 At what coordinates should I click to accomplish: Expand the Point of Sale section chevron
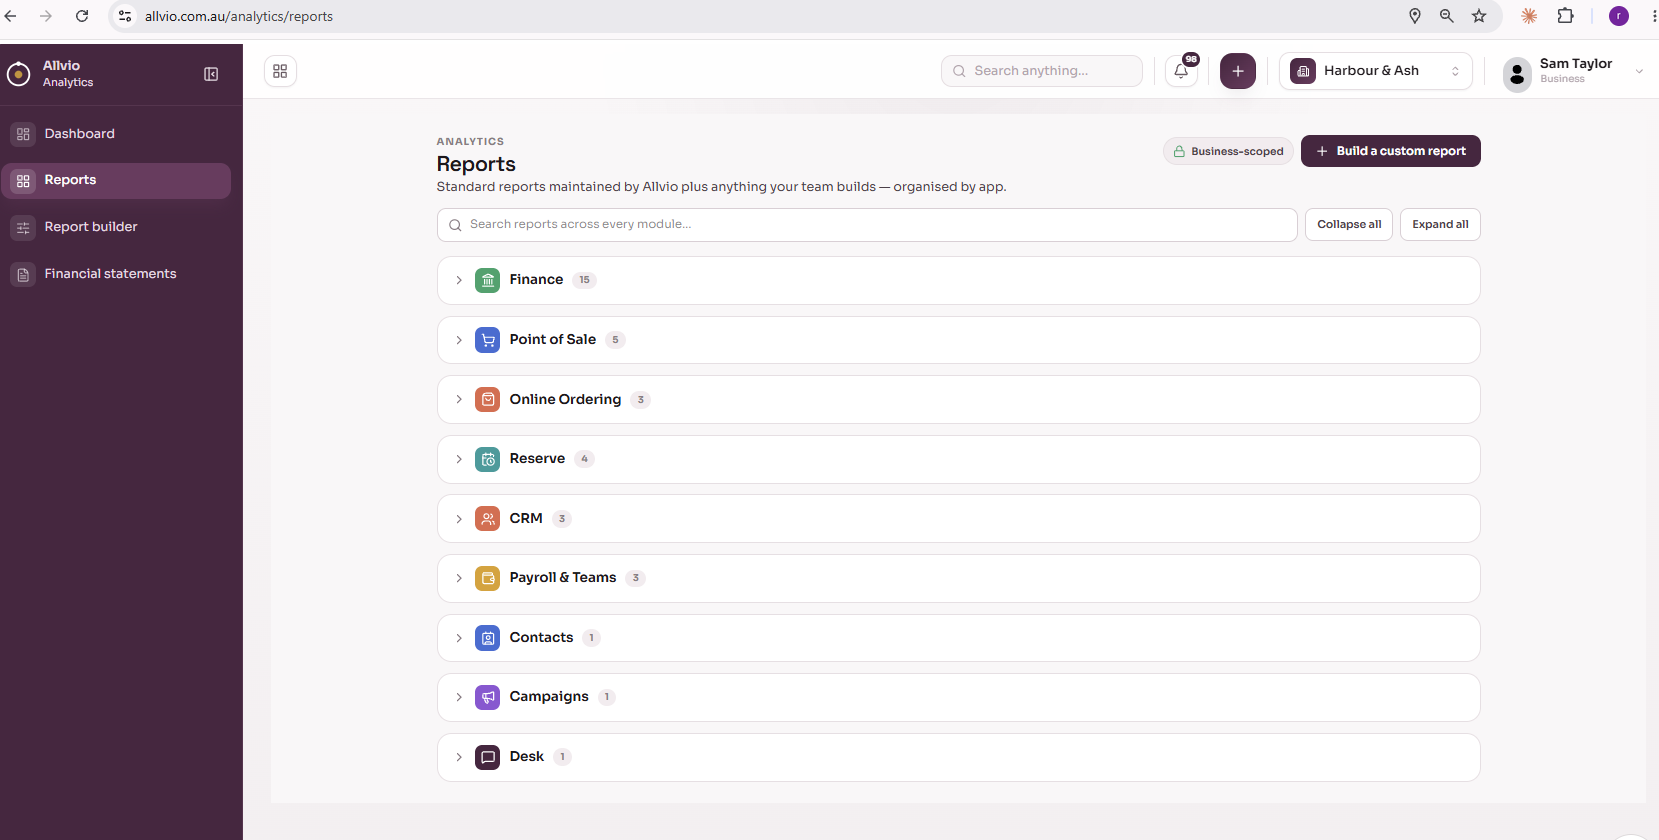(459, 340)
